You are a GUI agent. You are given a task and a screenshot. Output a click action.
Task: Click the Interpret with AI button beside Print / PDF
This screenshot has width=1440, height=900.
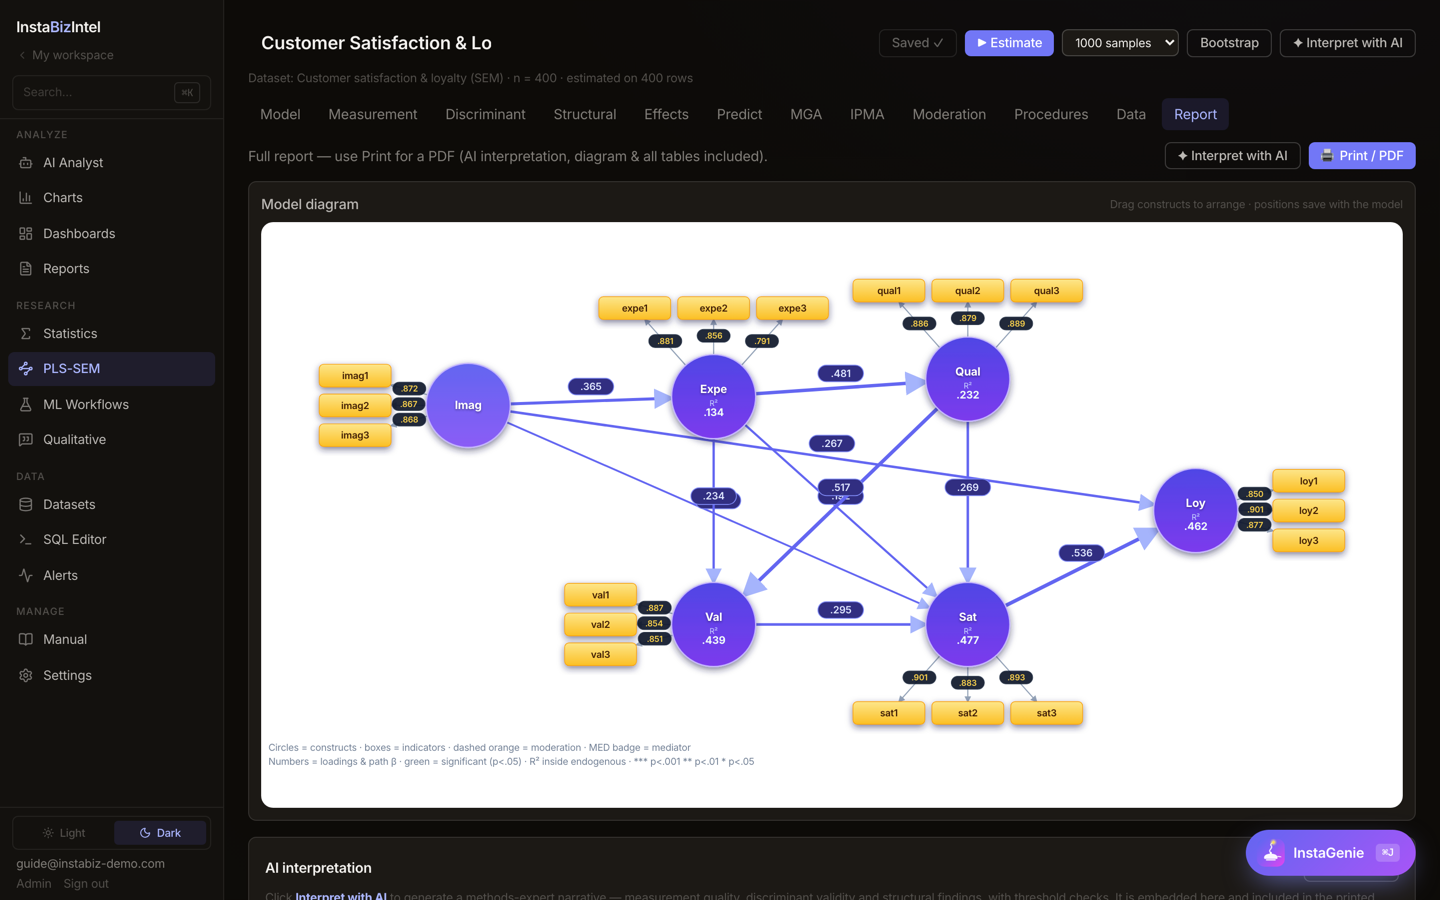pyautogui.click(x=1232, y=156)
